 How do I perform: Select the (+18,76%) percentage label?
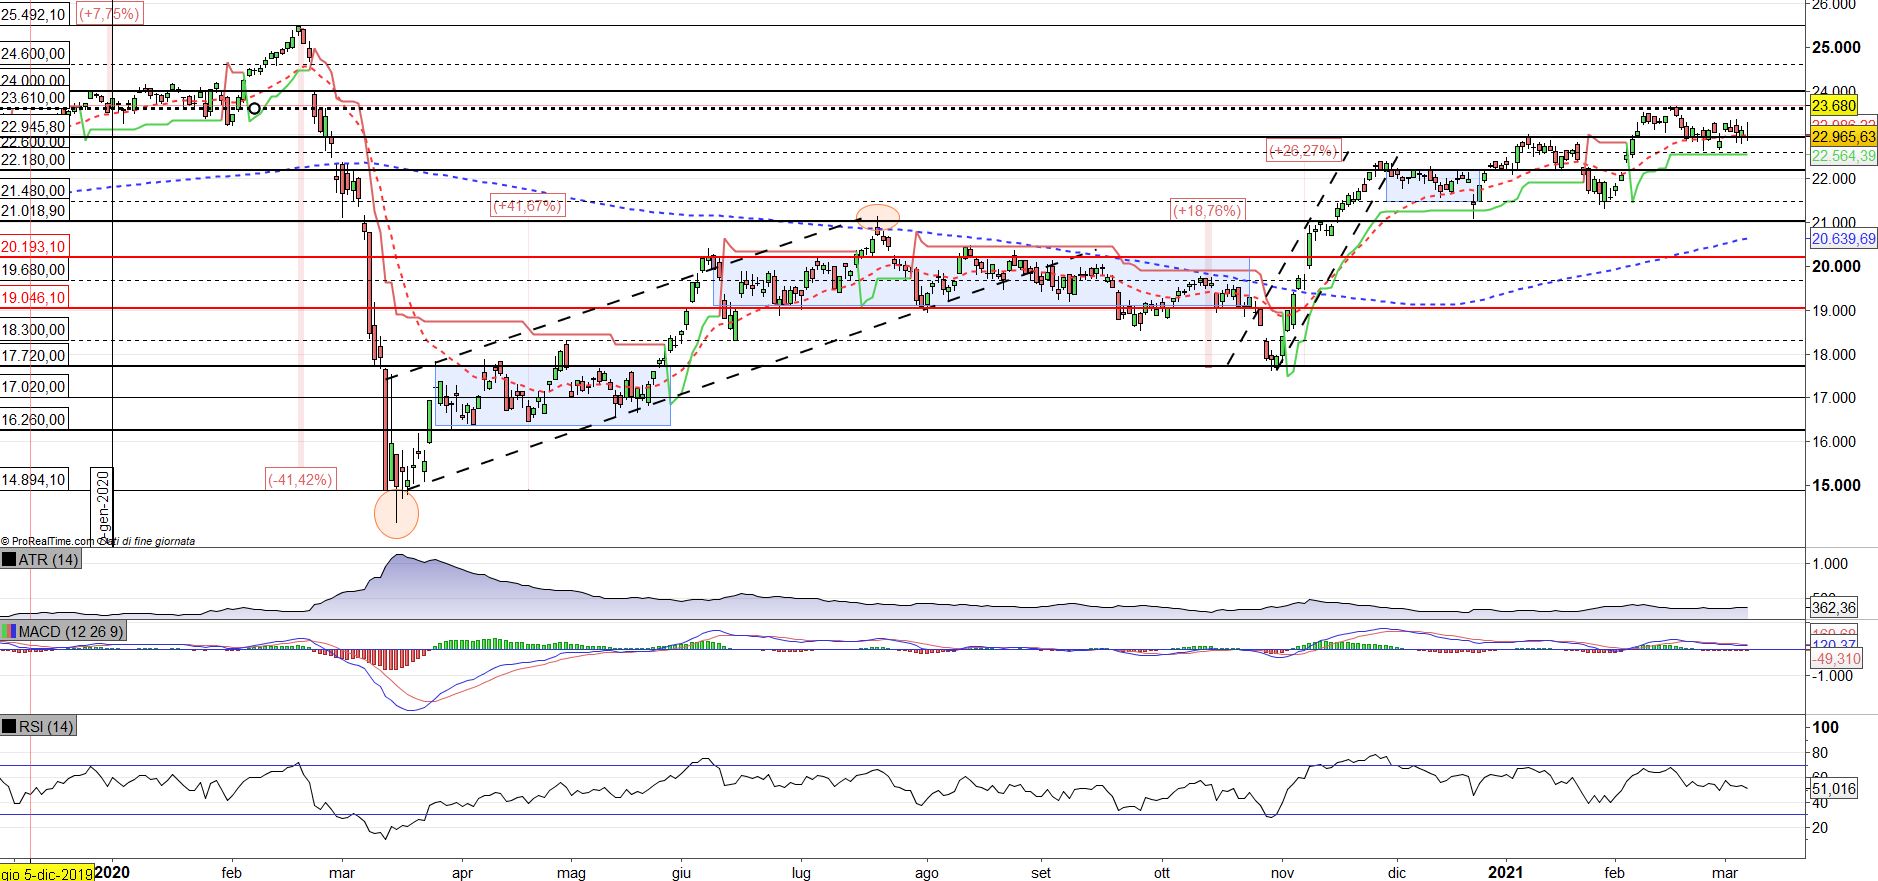coord(1208,210)
